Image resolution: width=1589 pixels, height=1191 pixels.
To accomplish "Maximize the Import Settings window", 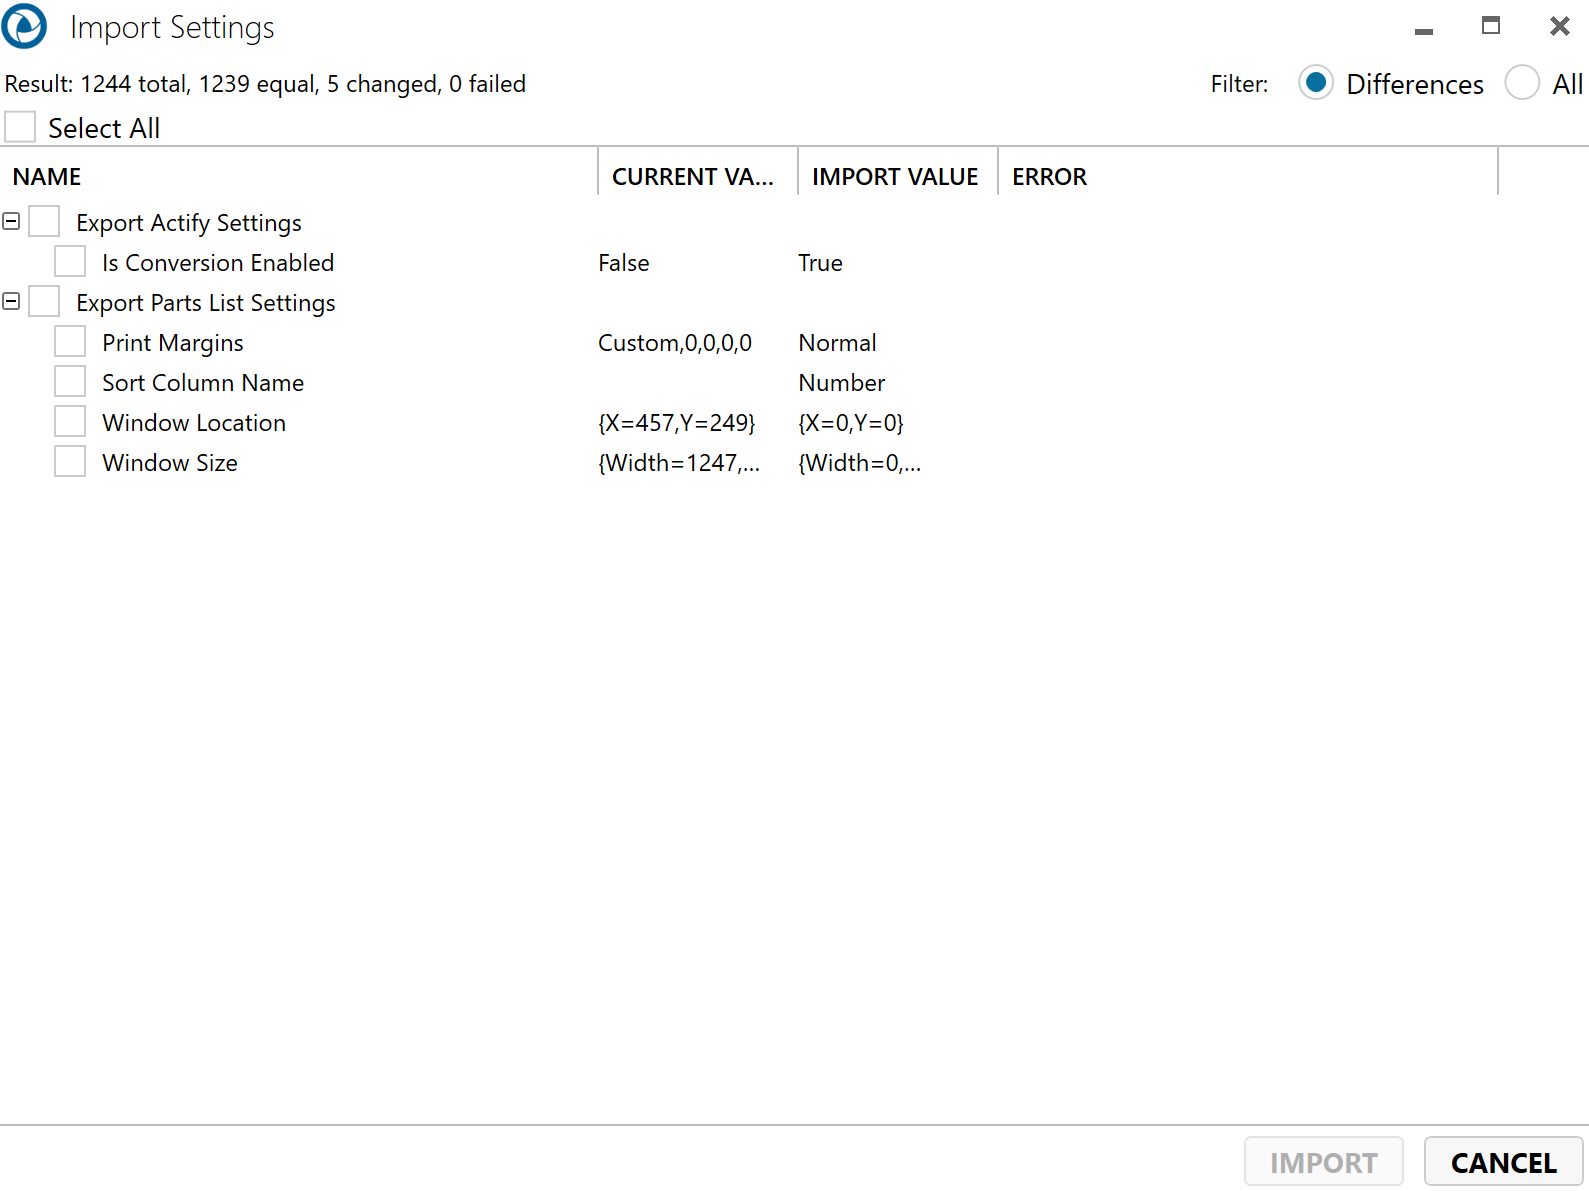I will coord(1490,26).
